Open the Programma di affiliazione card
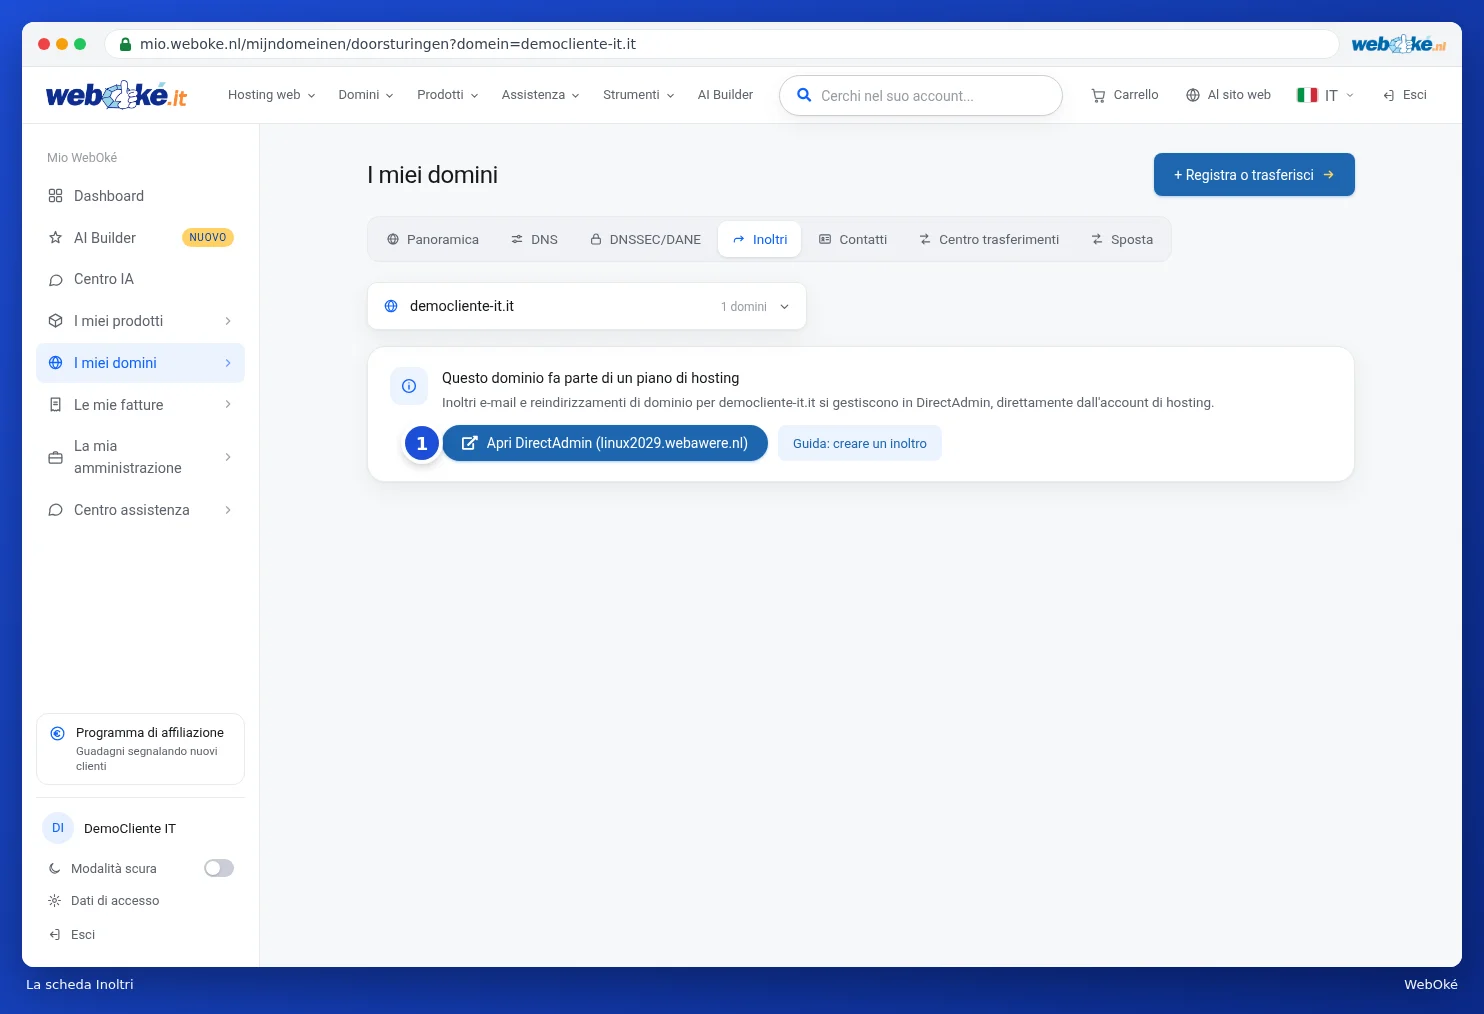The image size is (1484, 1014). click(x=141, y=749)
